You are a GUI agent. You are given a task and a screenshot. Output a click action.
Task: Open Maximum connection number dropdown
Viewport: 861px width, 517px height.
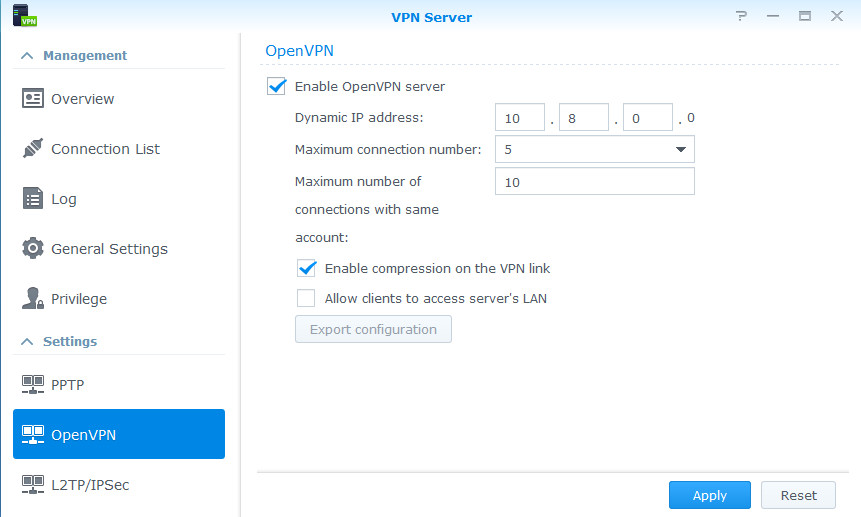click(595, 149)
